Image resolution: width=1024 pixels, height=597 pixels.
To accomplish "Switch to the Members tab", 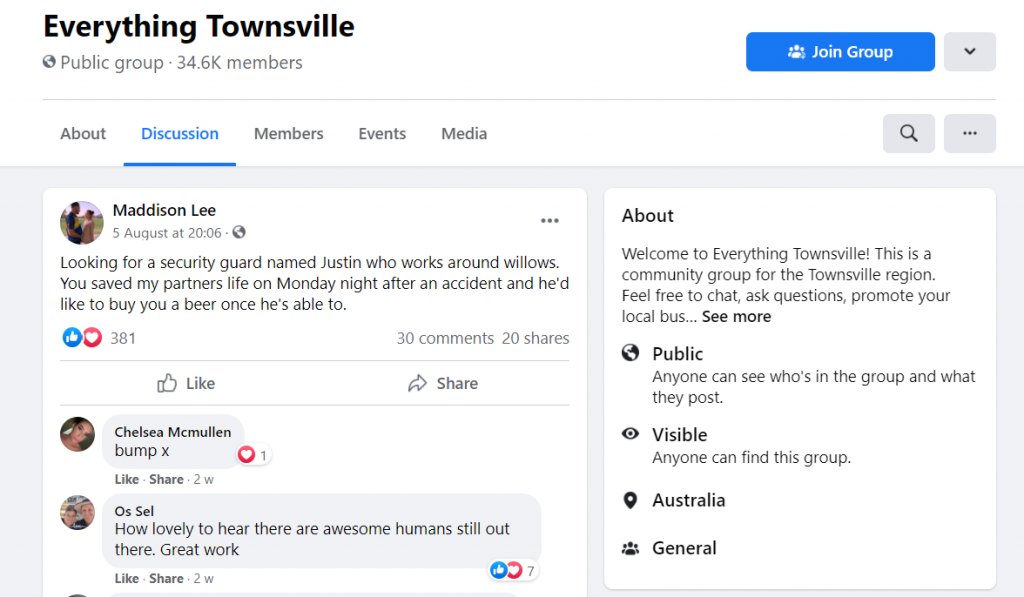I will point(288,134).
